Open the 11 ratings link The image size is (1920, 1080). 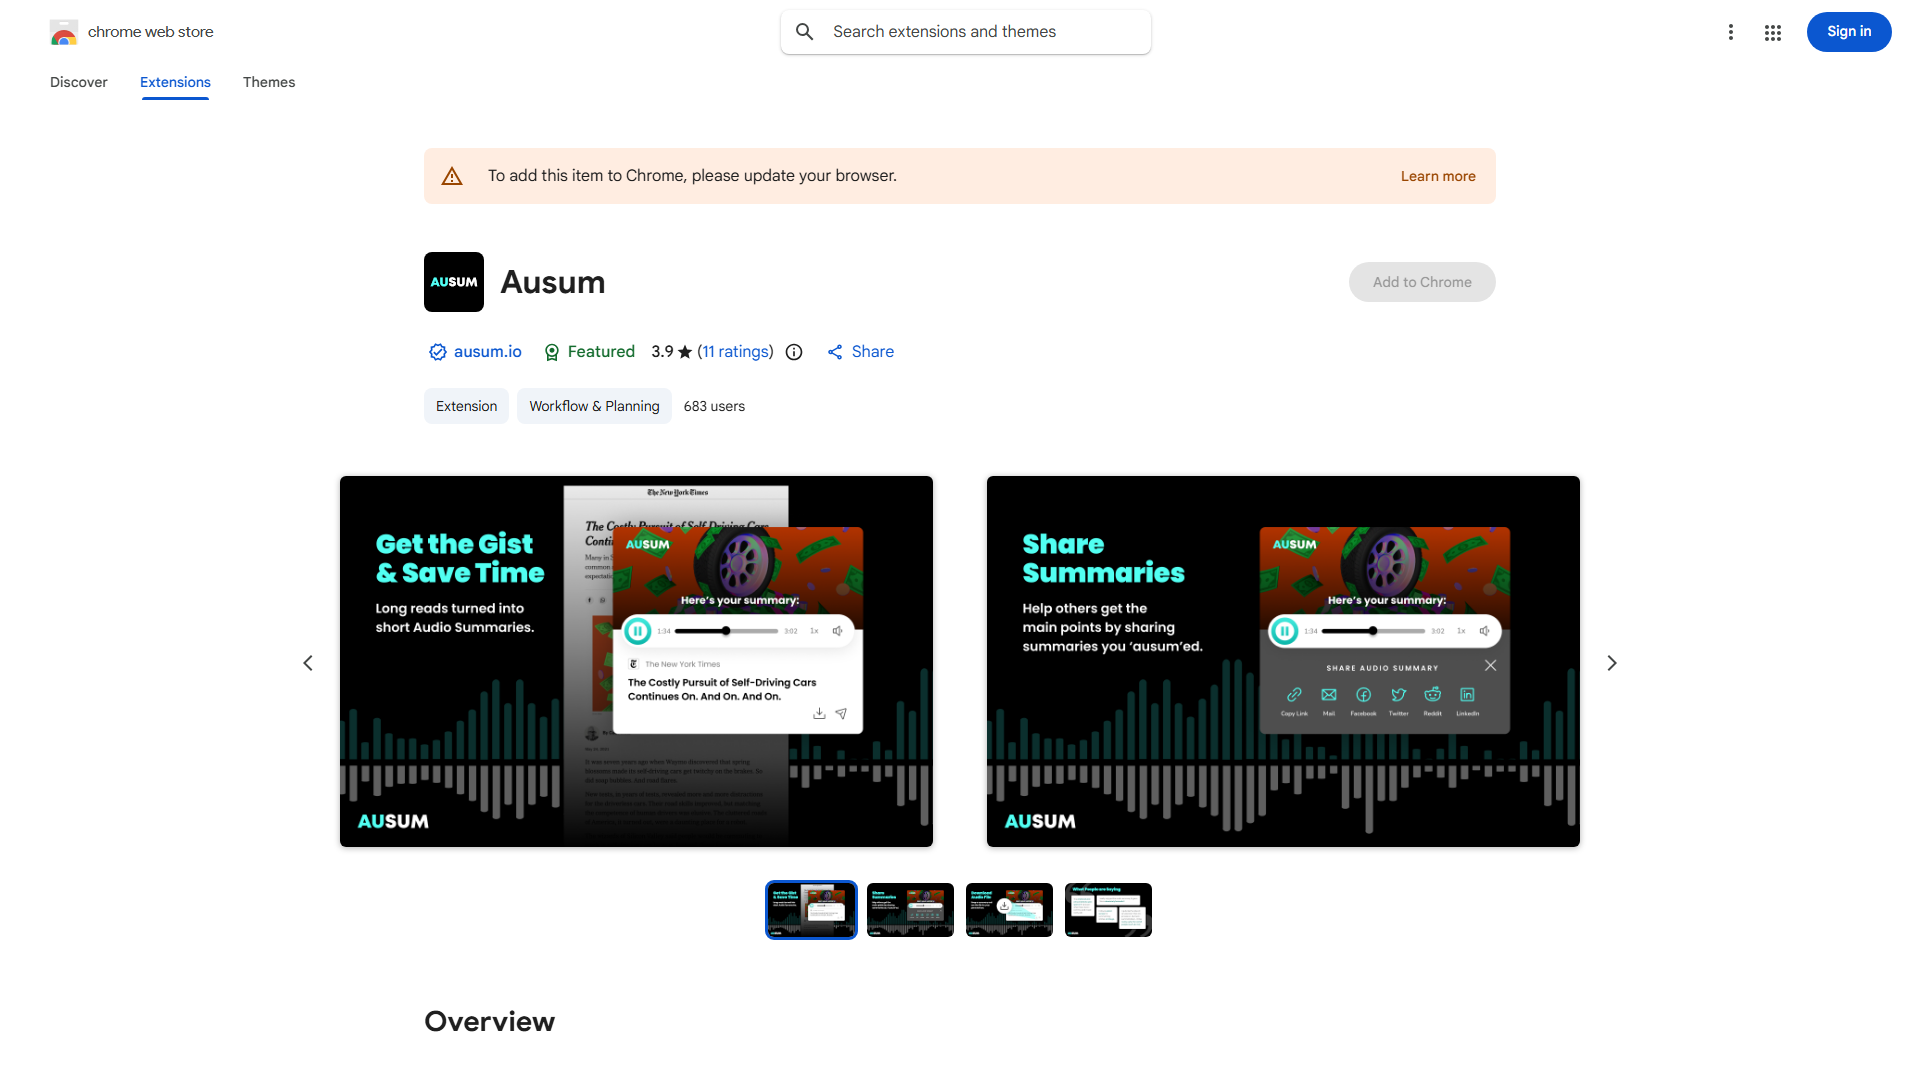click(x=735, y=352)
